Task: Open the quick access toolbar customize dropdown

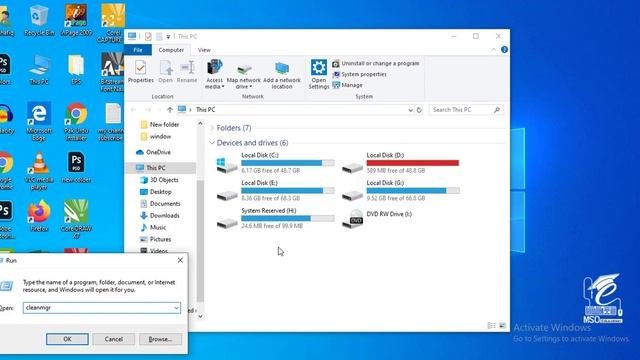Action: pyautogui.click(x=168, y=37)
